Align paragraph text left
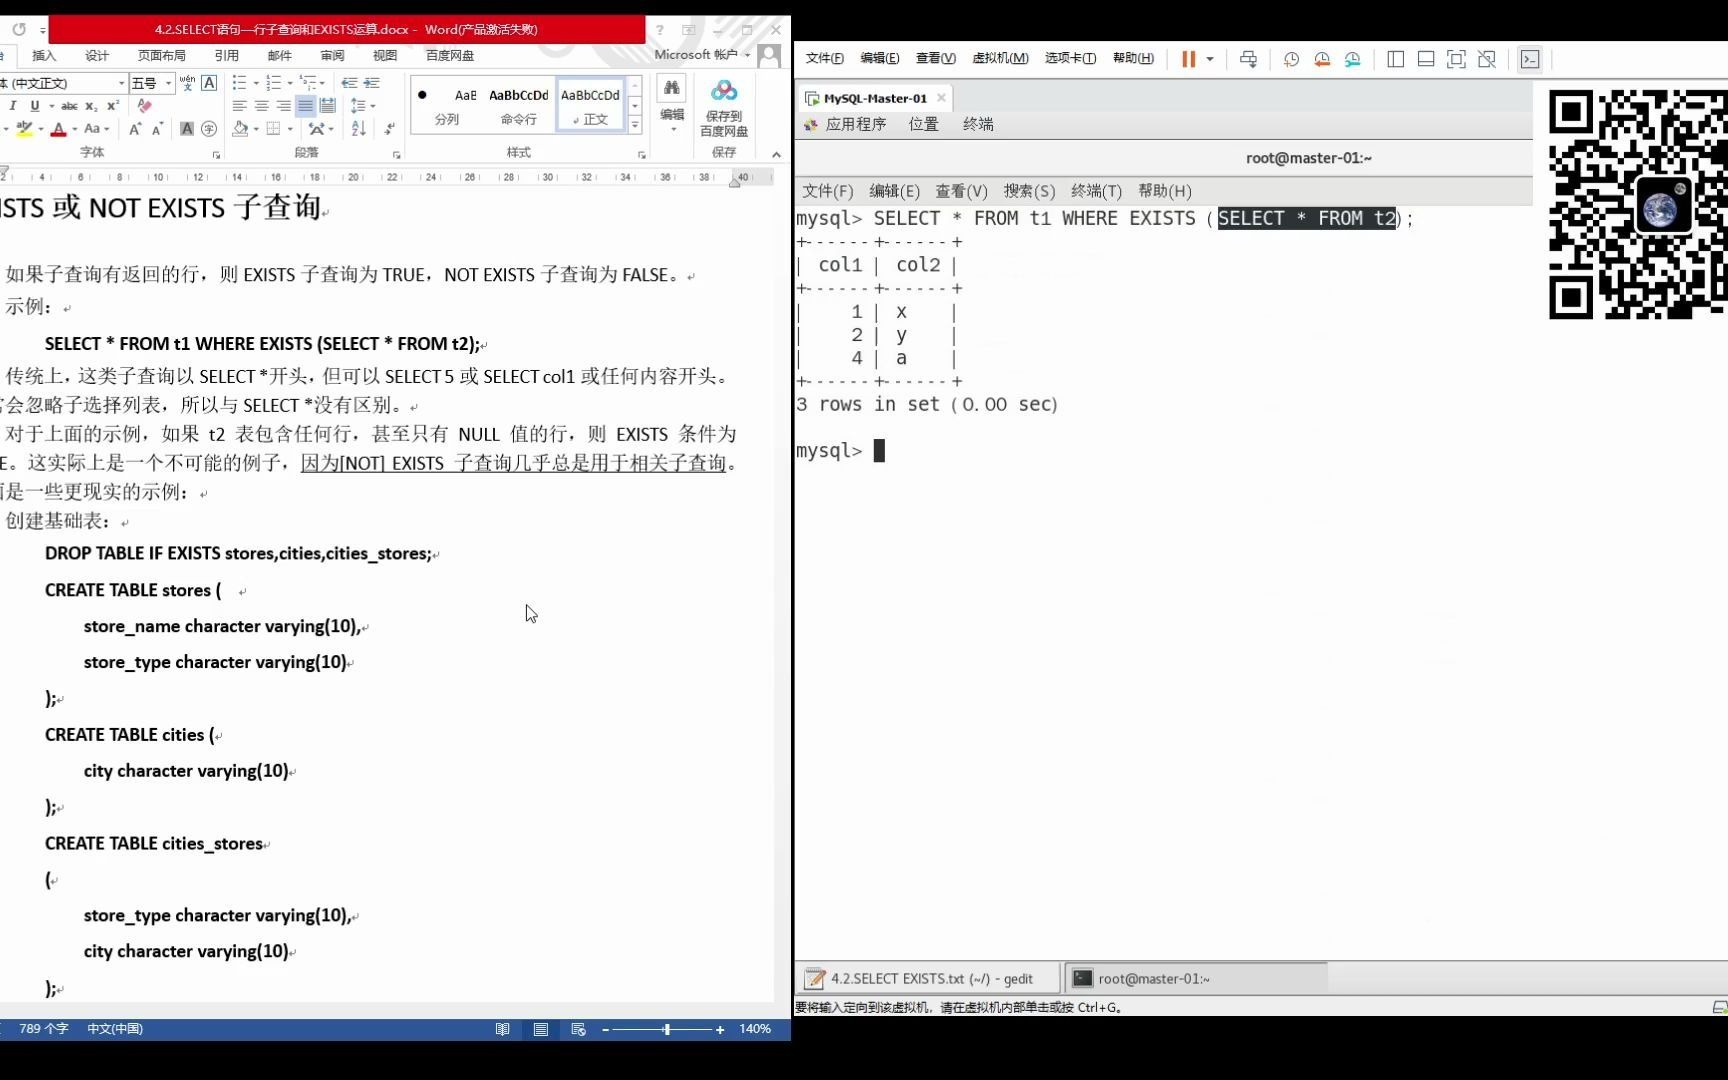 tap(240, 106)
